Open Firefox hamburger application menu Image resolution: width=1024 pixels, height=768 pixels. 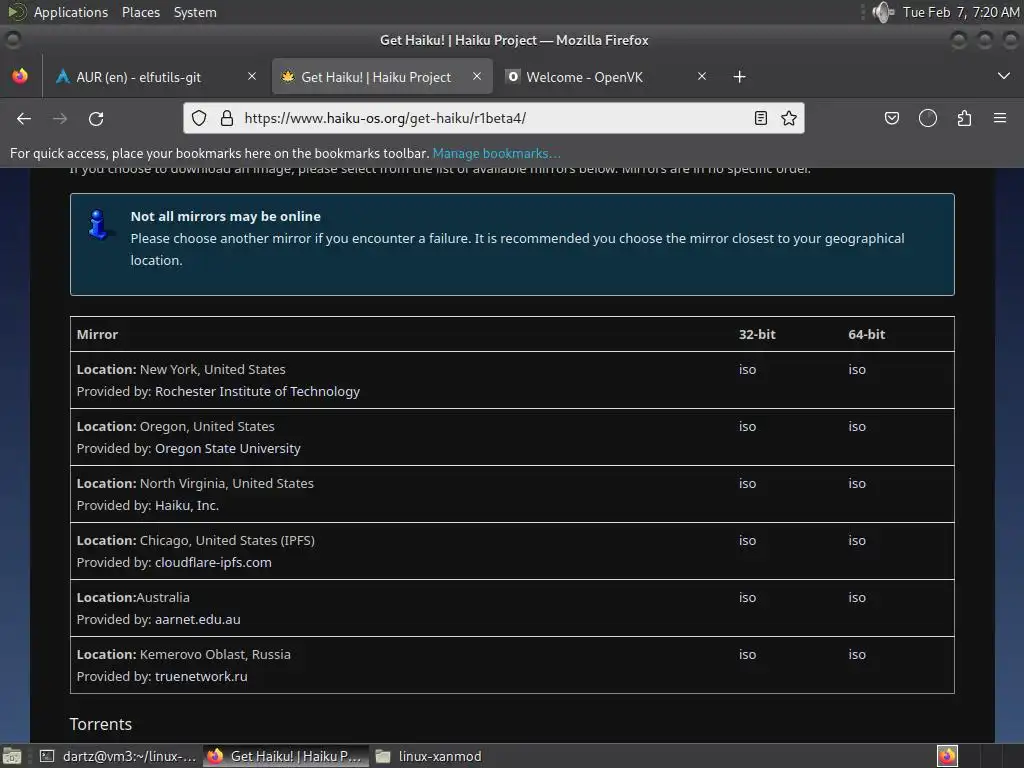1000,118
